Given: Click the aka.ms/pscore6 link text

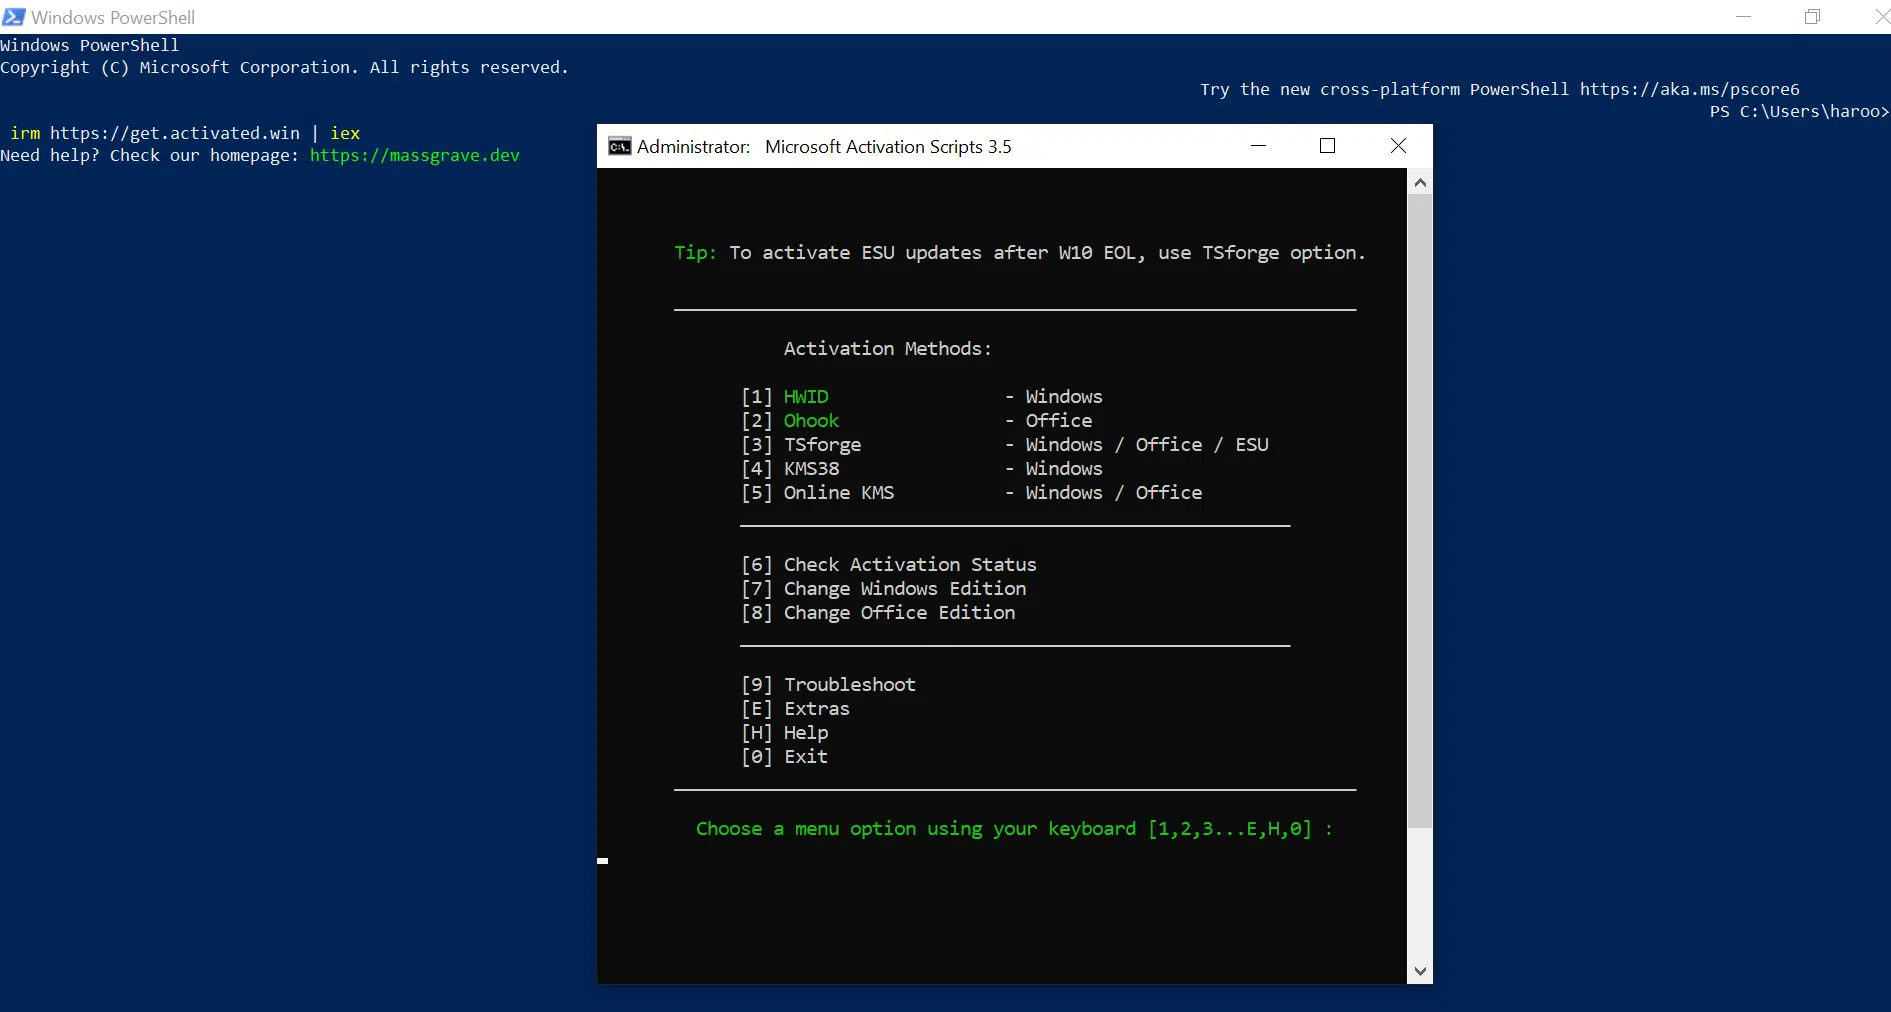Looking at the screenshot, I should 1689,89.
